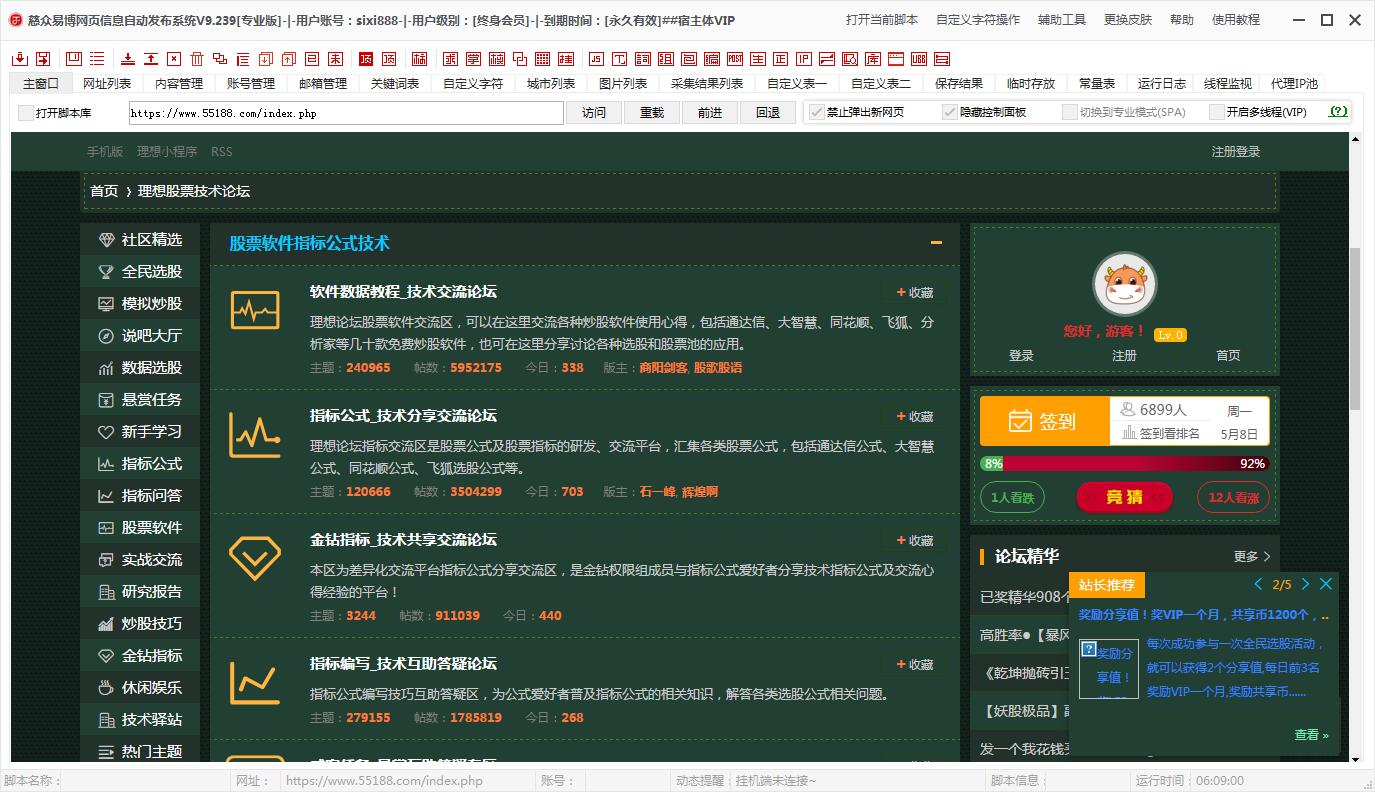Image resolution: width=1375 pixels, height=792 pixels.
Task: Click the orange 签到 sign-in button
Action: 1045,421
